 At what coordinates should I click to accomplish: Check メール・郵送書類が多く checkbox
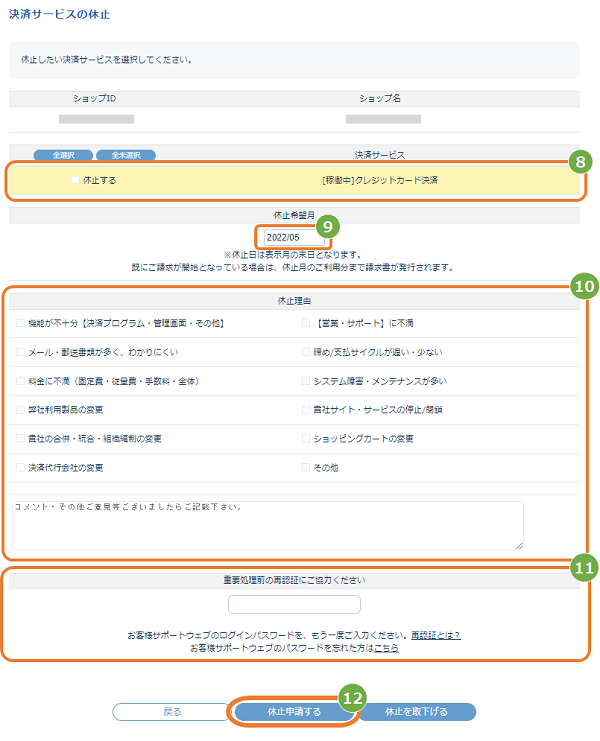[20, 352]
